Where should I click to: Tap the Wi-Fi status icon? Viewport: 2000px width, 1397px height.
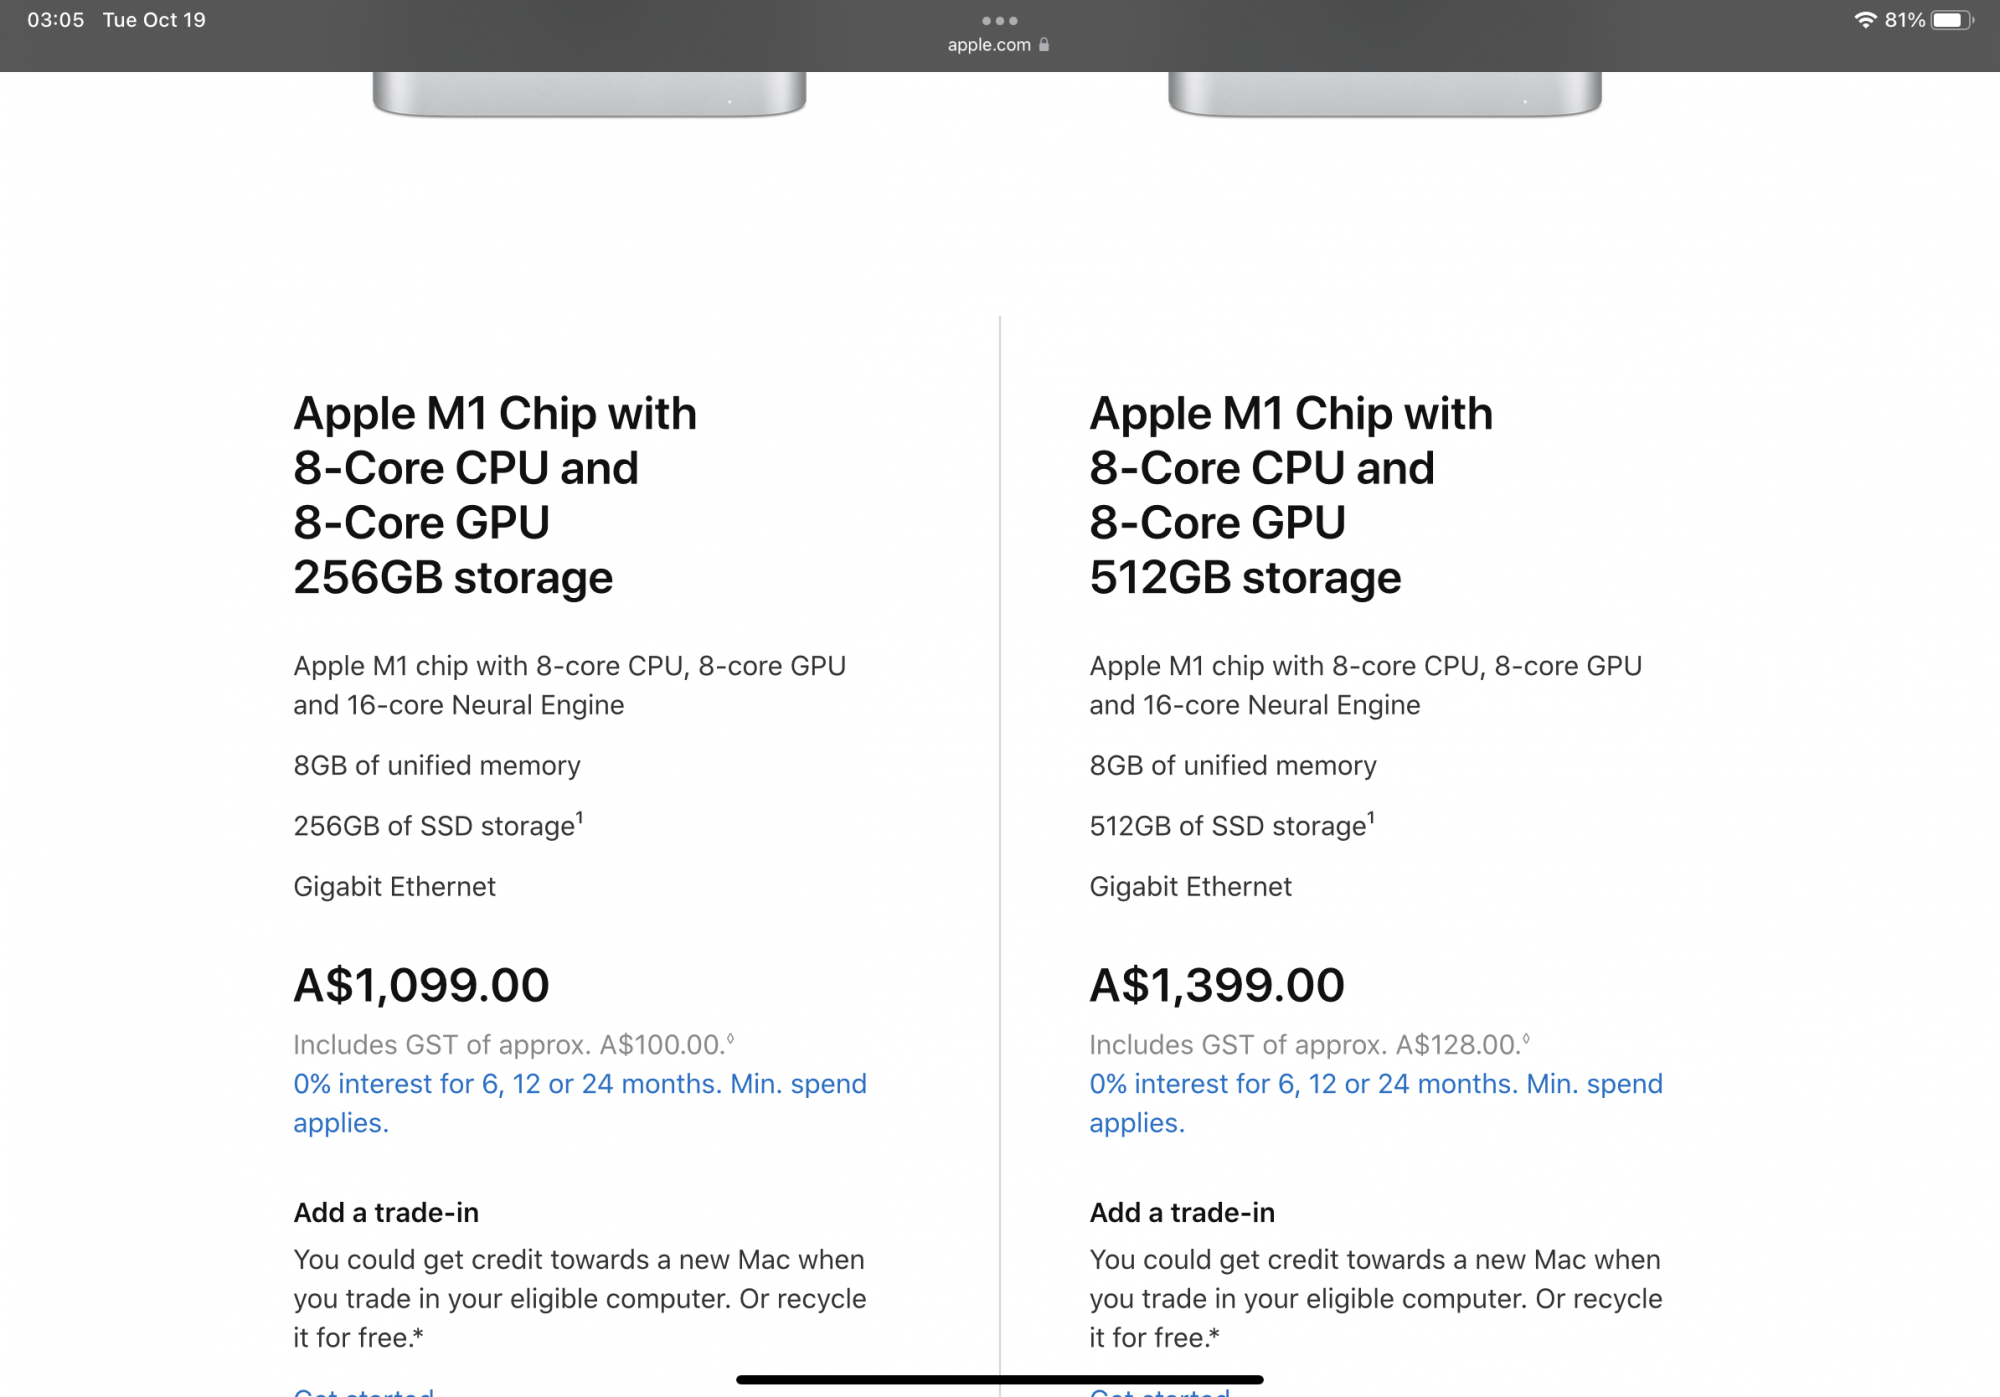pos(1864,20)
